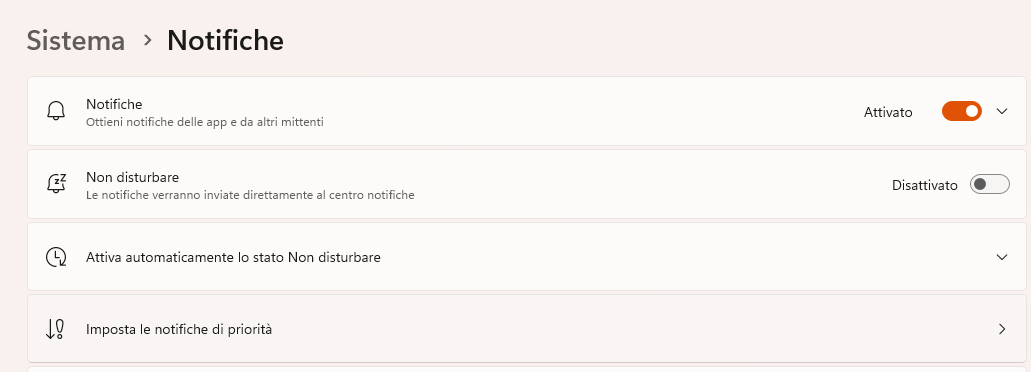
Task: Click the bell icon beside Notifiche
Action: [x=56, y=111]
